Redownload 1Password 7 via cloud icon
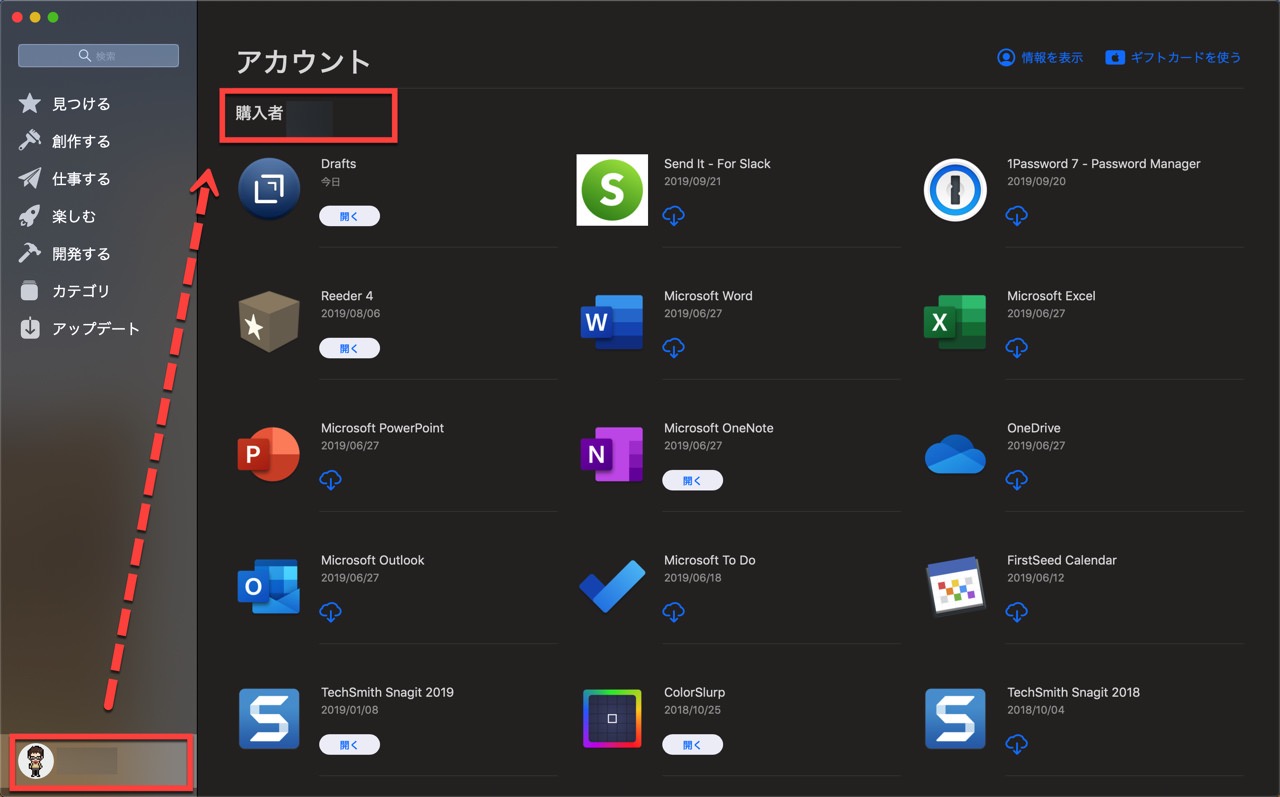This screenshot has height=797, width=1280. [x=1017, y=215]
